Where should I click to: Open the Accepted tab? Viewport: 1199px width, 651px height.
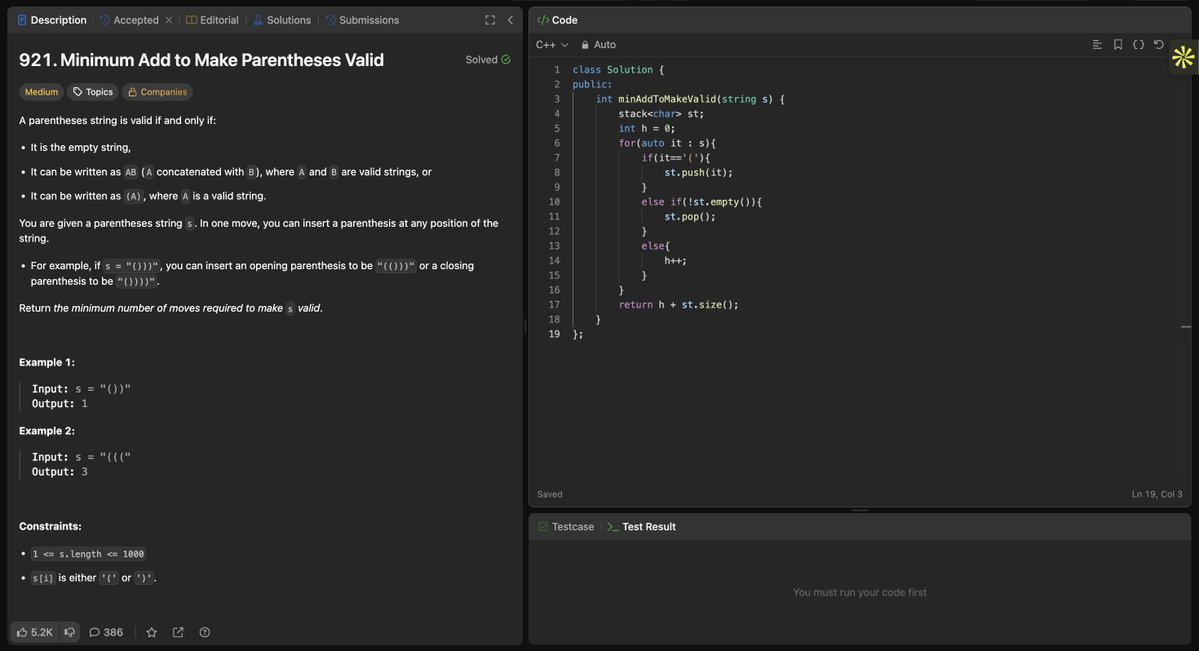(129, 20)
